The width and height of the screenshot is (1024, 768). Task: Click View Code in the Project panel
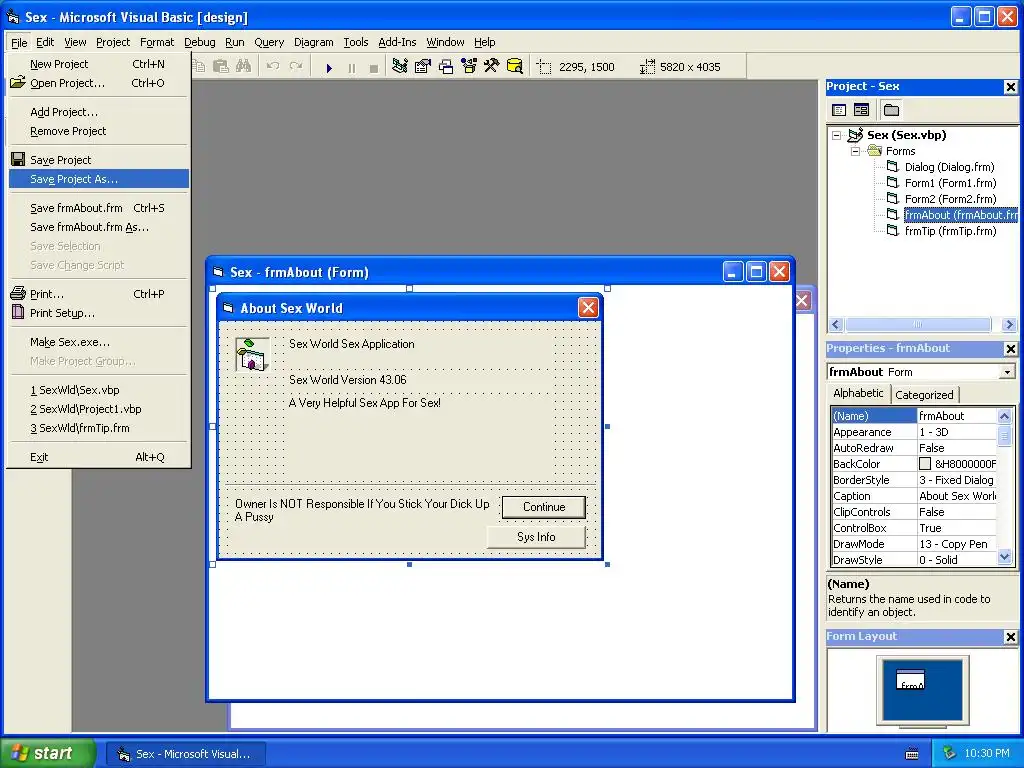click(839, 110)
